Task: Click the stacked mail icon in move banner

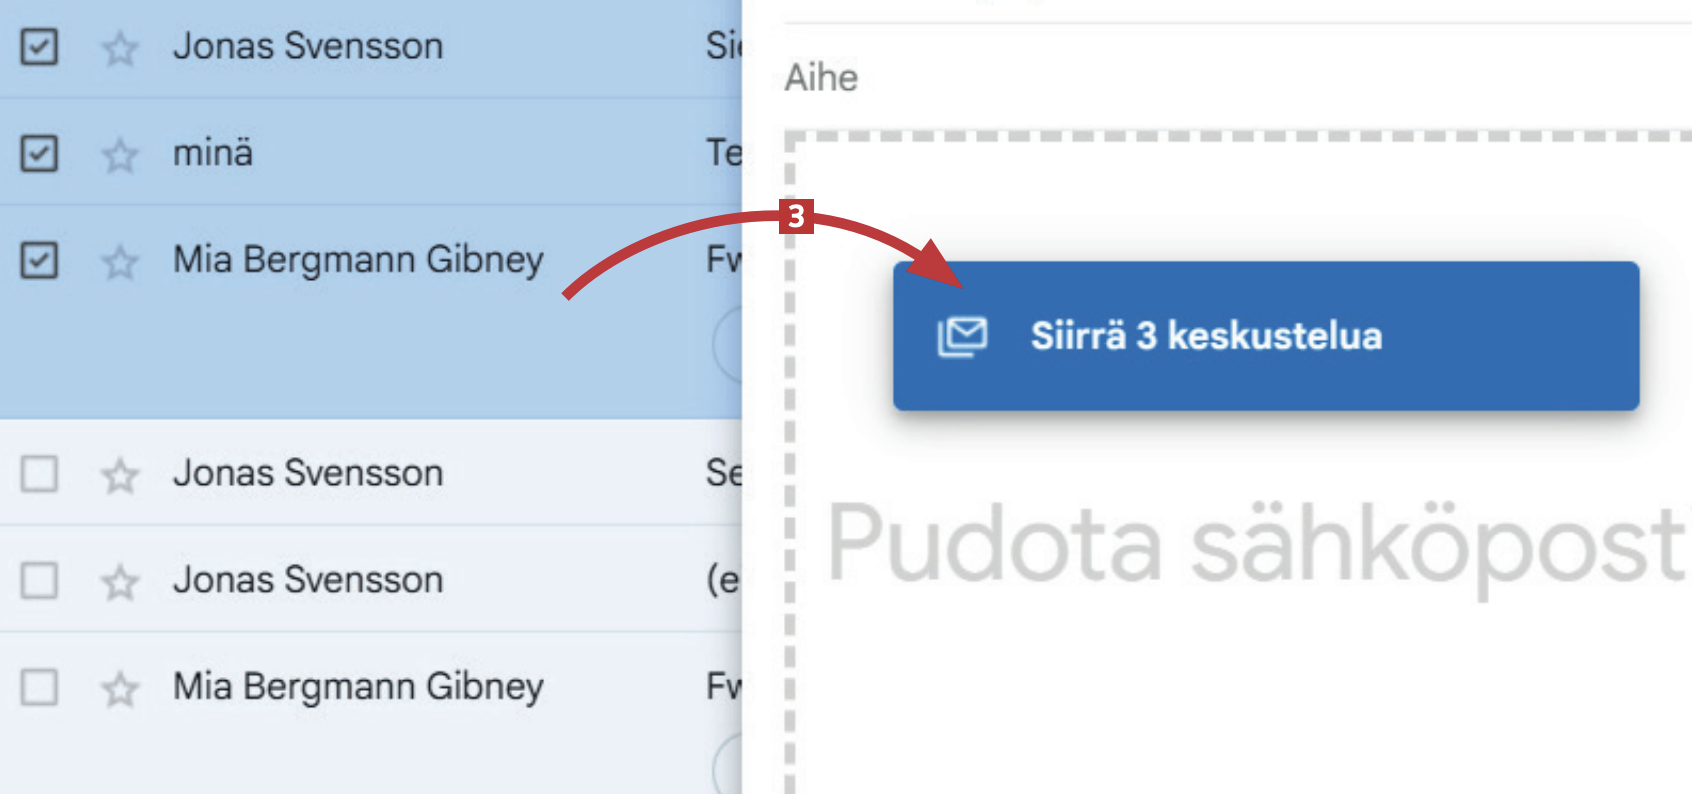Action: click(x=962, y=337)
